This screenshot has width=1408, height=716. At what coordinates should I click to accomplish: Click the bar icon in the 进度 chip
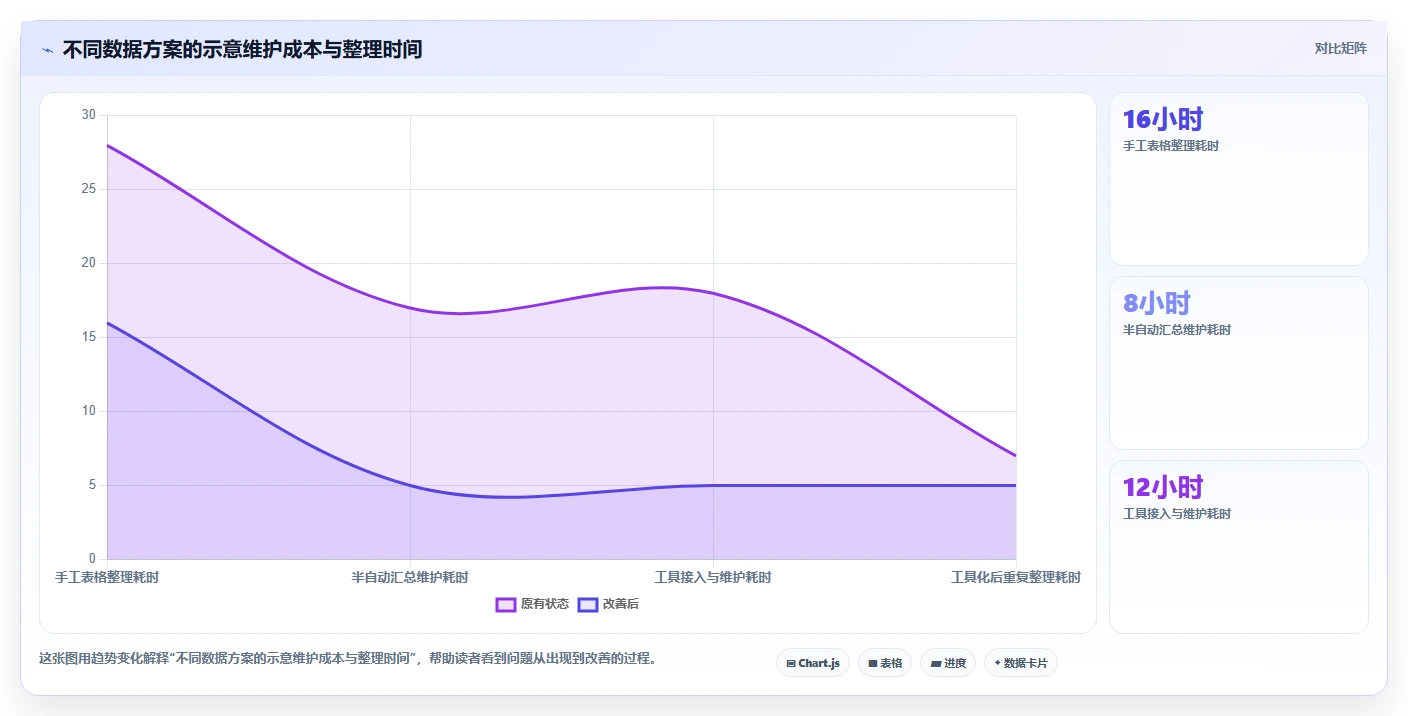[936, 663]
